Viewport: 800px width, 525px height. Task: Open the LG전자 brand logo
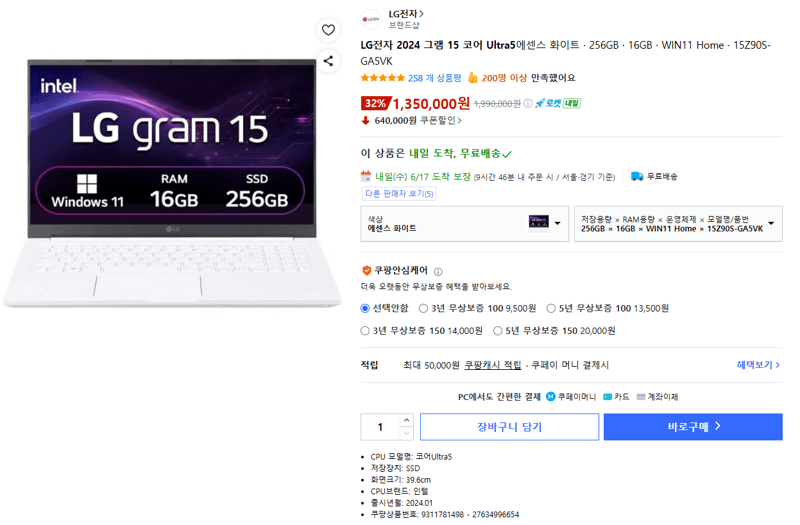[x=370, y=19]
